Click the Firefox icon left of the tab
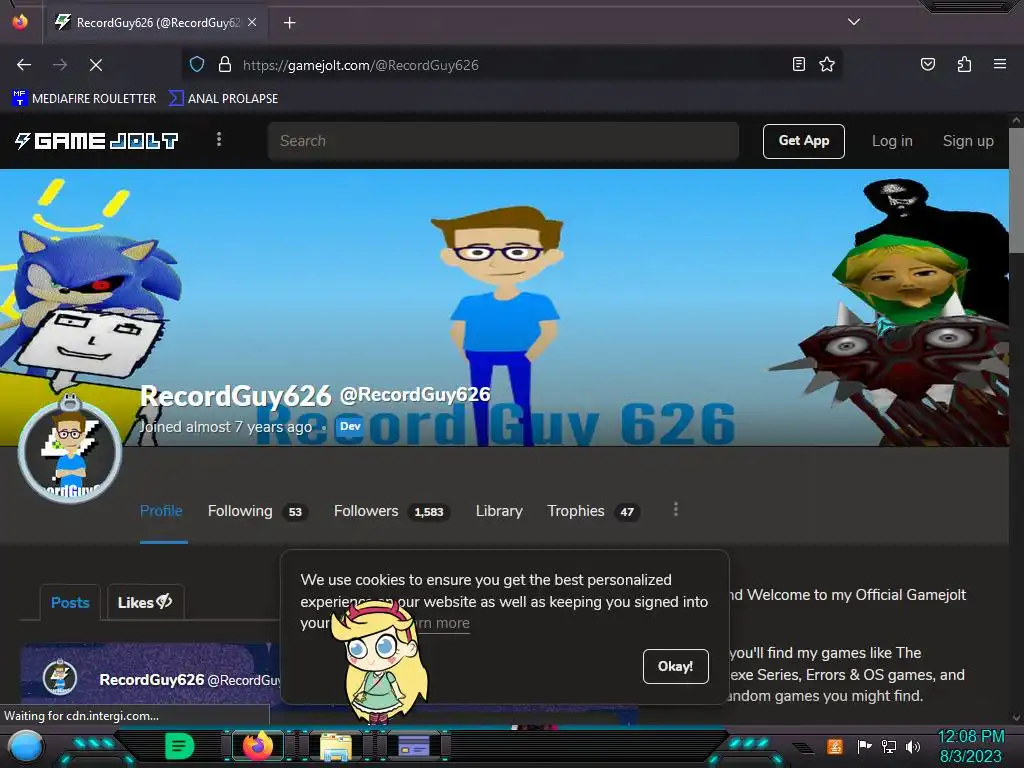Viewport: 1024px width, 768px height. tap(20, 22)
